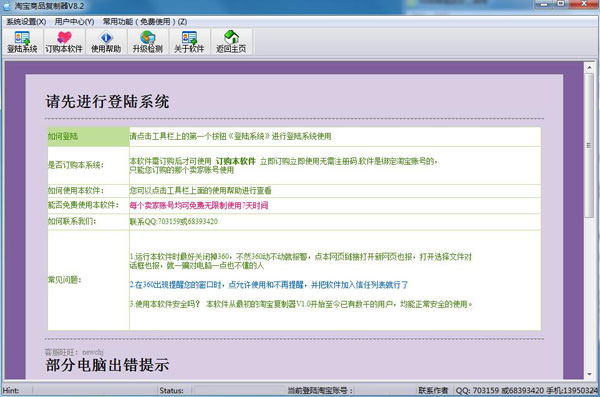Viewport: 600px width, 397px height.
Task: Close the 淘宝商品复制器 window
Action: pos(584,4)
